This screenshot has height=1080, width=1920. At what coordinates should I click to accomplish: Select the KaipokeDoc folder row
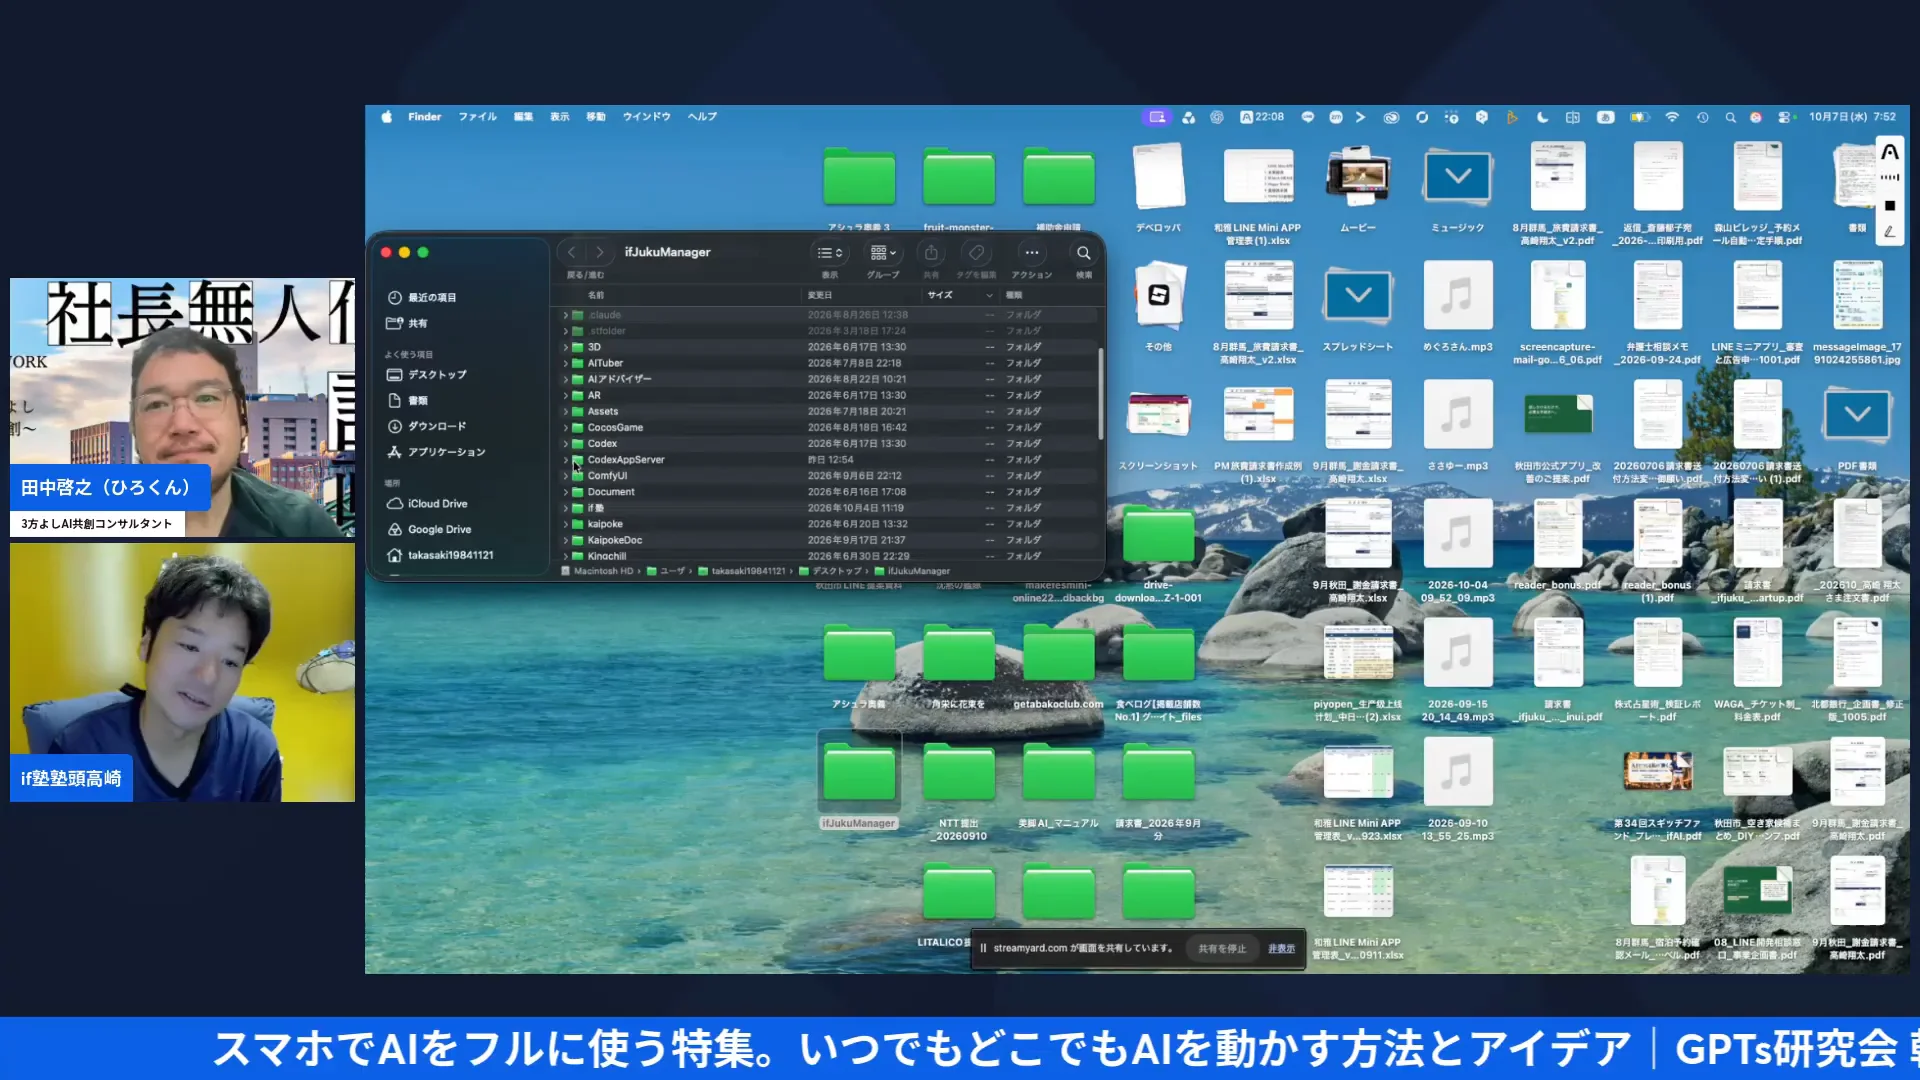click(x=828, y=540)
